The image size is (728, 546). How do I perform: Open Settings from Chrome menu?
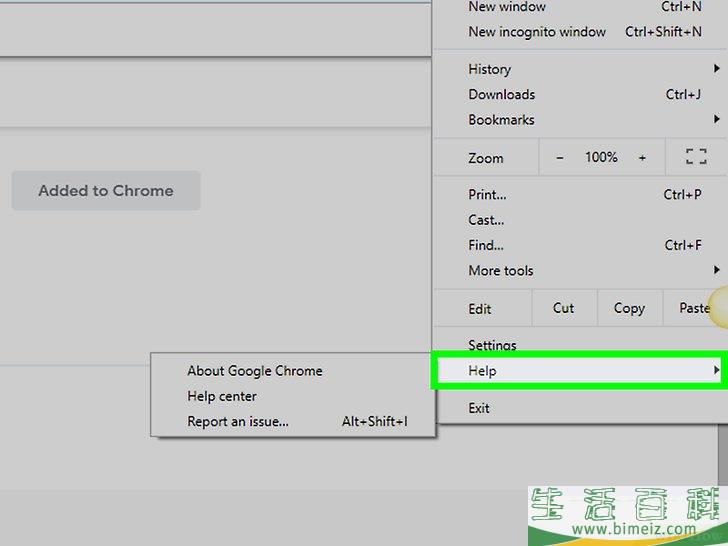point(492,345)
